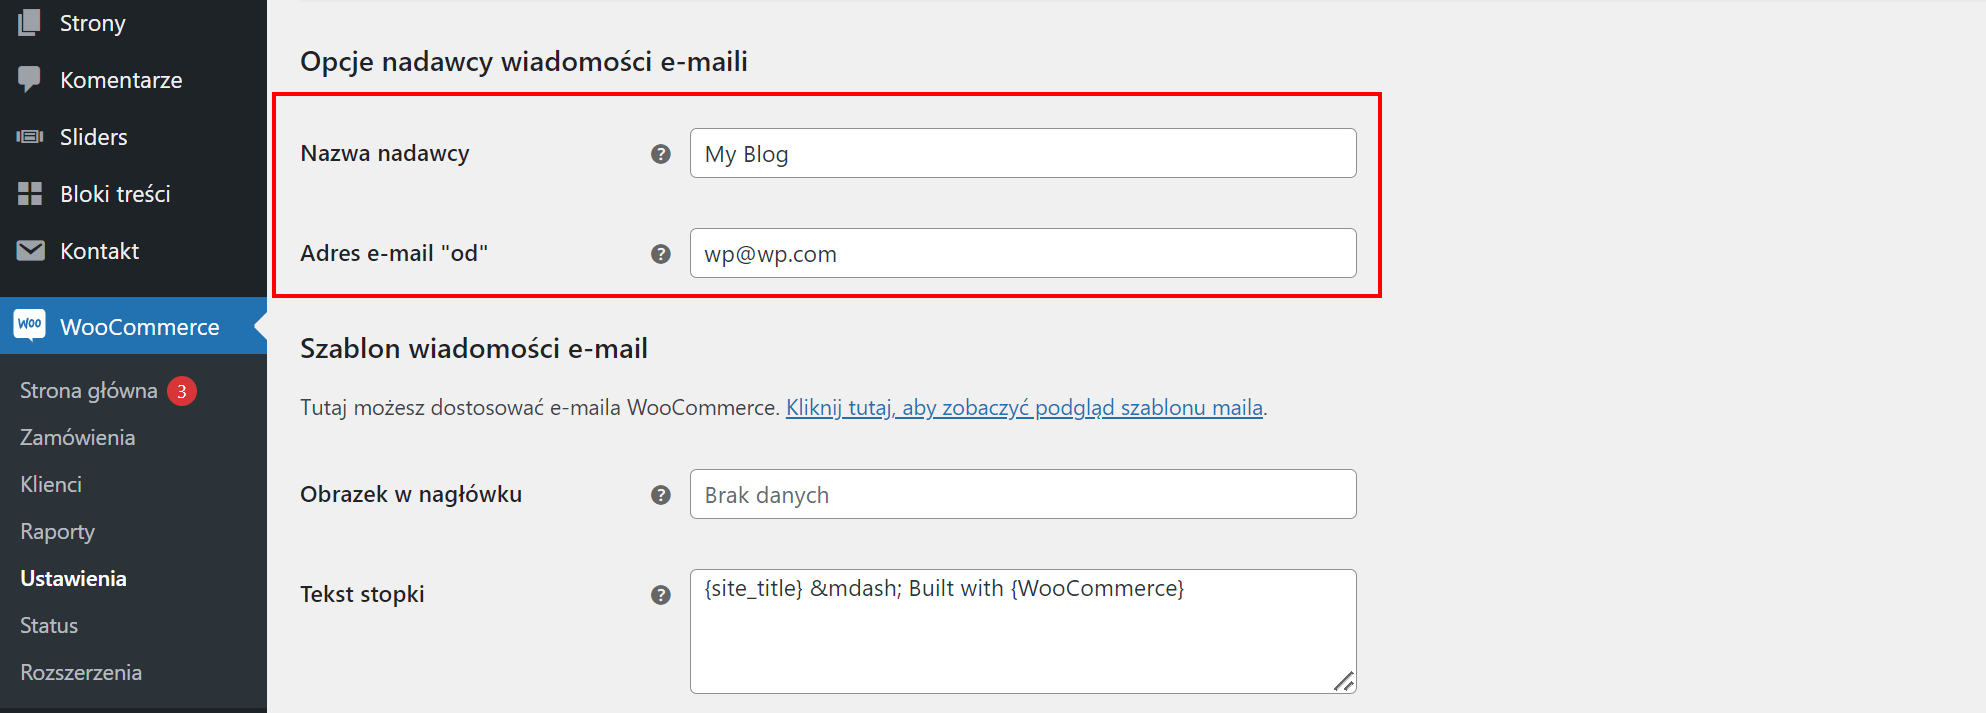Image resolution: width=1986 pixels, height=713 pixels.
Task: Click the Bloki treści grid icon
Action: [x=30, y=193]
